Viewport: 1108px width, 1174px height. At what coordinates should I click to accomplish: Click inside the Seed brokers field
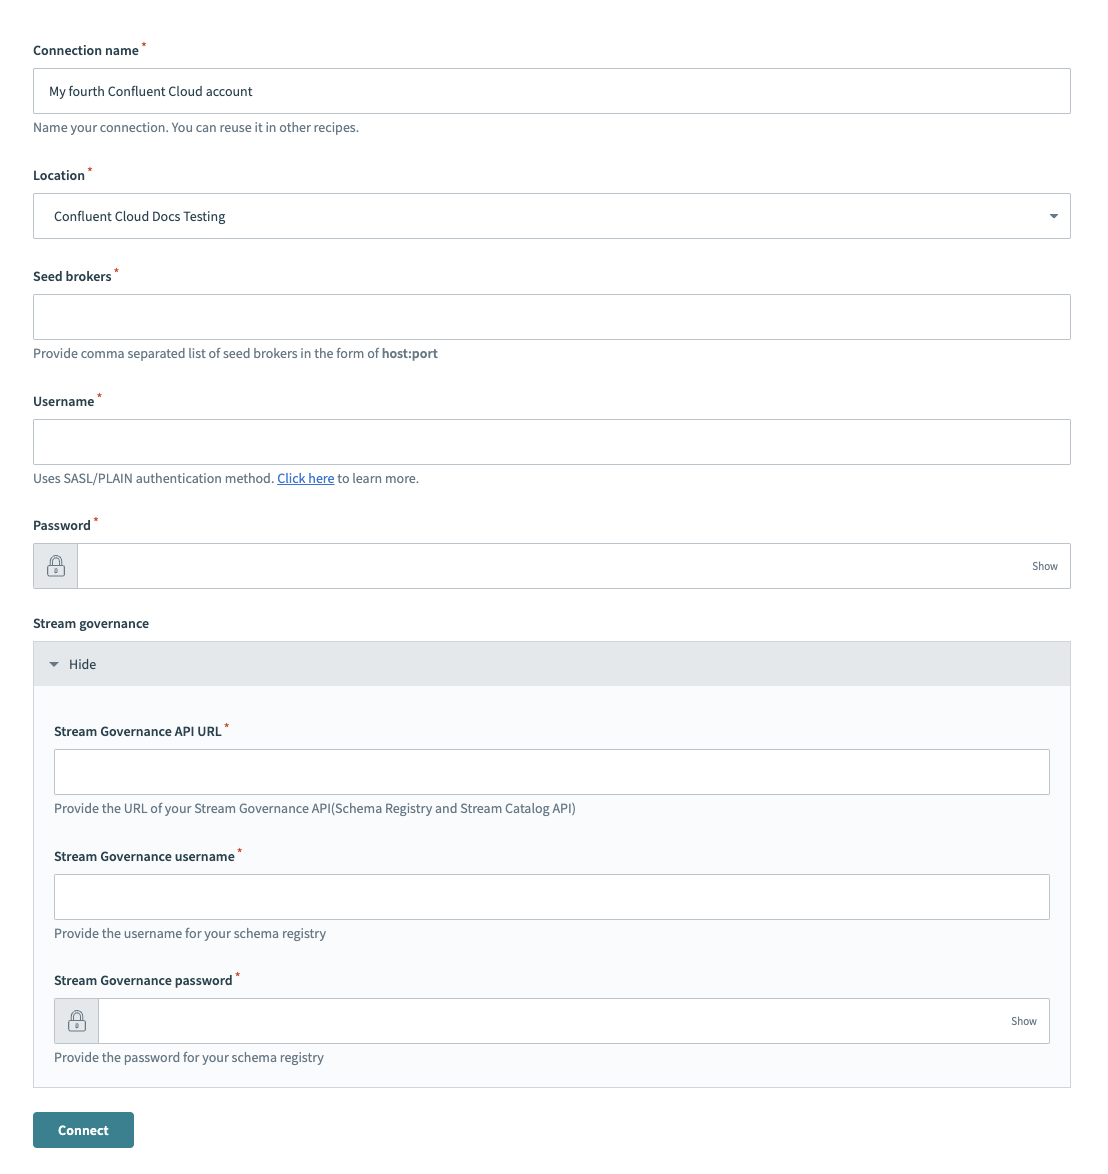(551, 316)
